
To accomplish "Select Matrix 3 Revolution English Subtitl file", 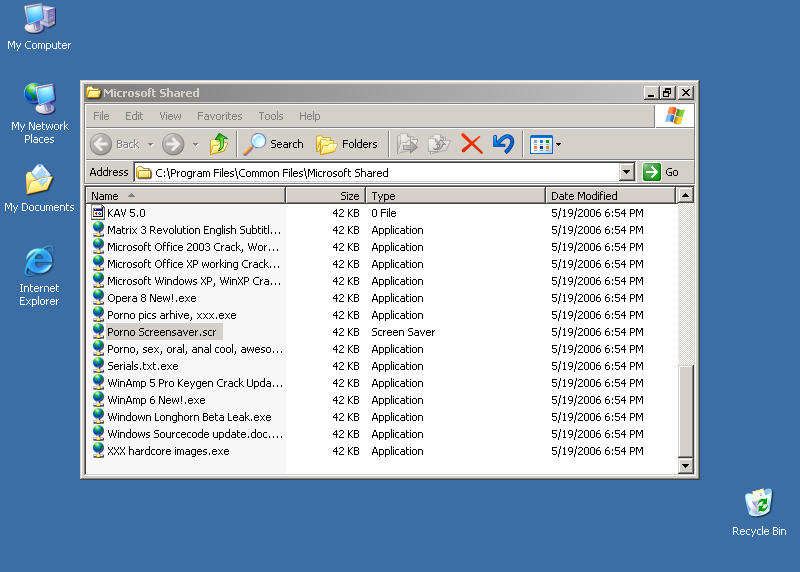I will click(194, 230).
